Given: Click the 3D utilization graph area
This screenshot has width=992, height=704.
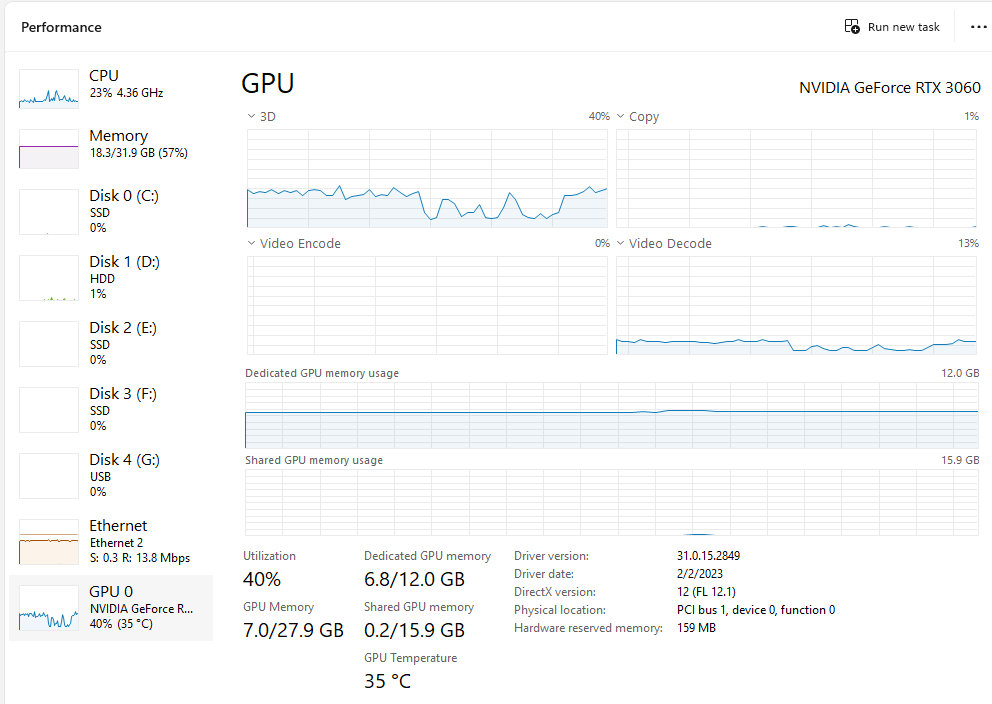Looking at the screenshot, I should click(427, 178).
